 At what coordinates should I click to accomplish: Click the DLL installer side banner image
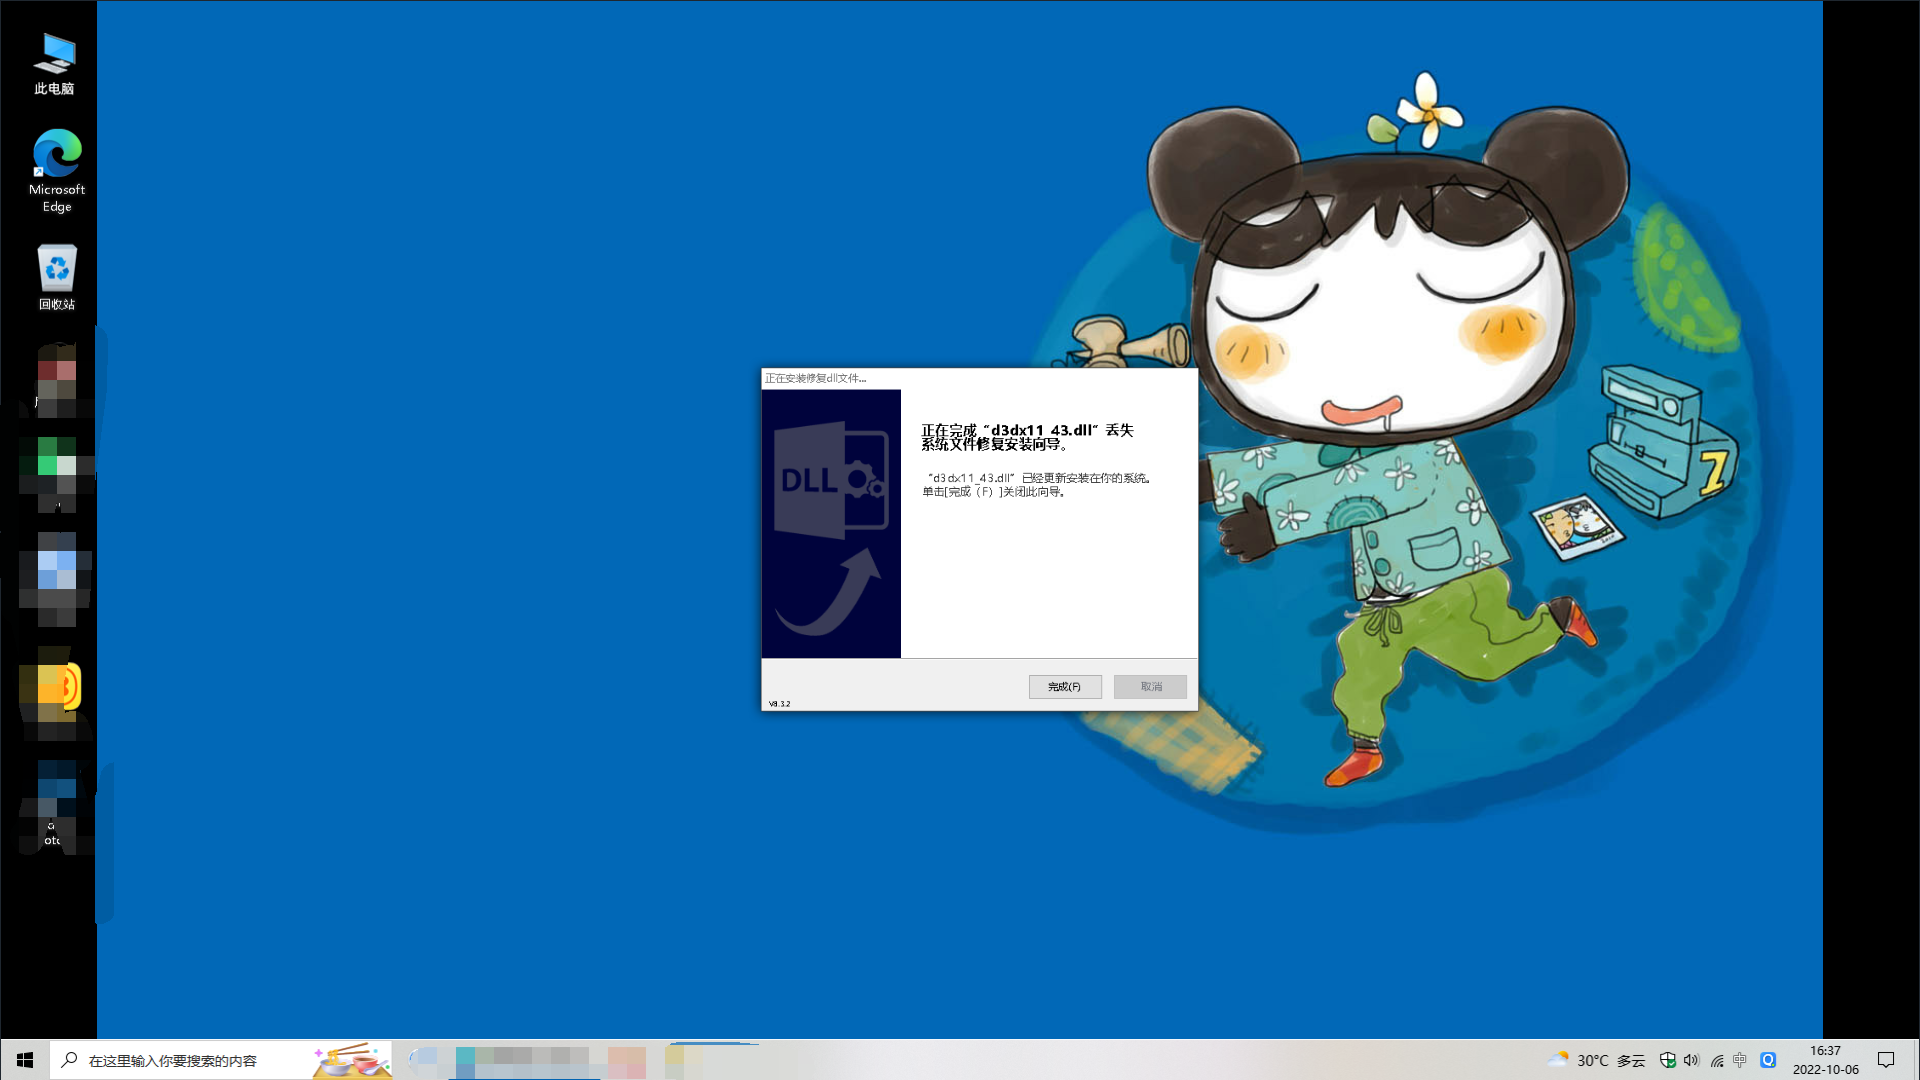tap(831, 524)
